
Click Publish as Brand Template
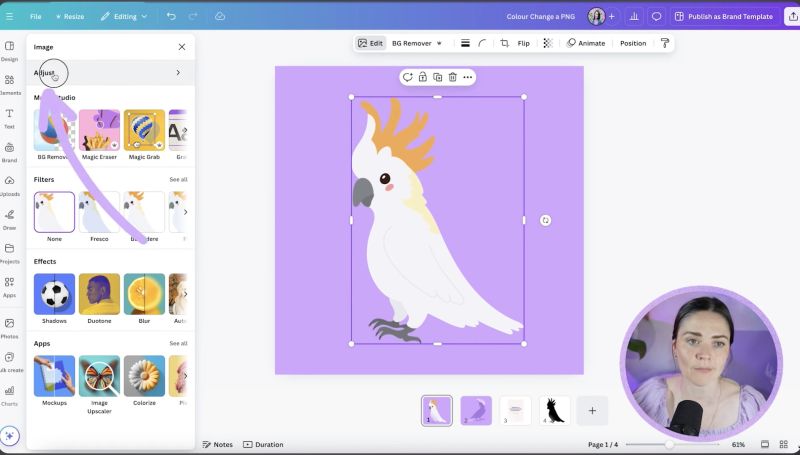pyautogui.click(x=724, y=16)
